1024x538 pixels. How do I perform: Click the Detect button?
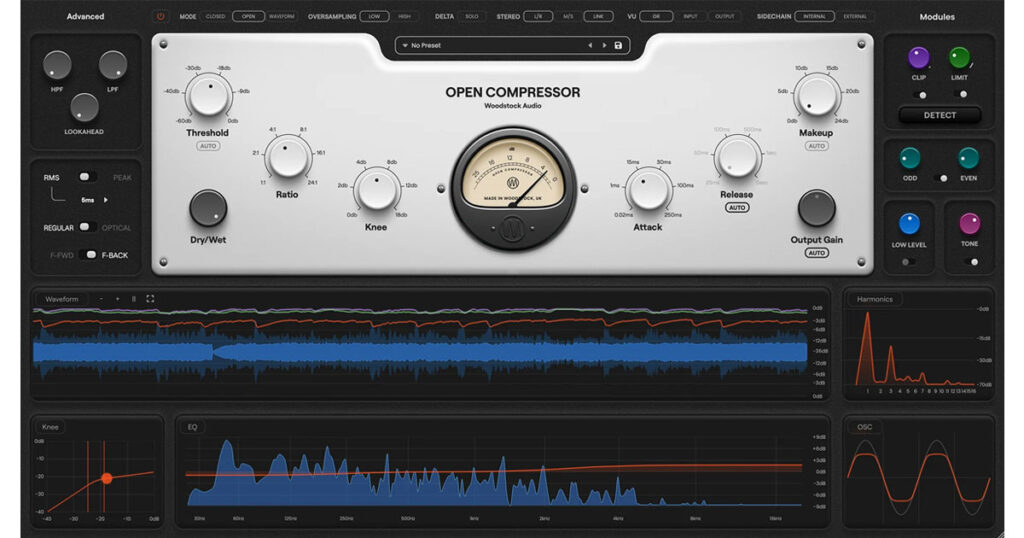coord(940,115)
